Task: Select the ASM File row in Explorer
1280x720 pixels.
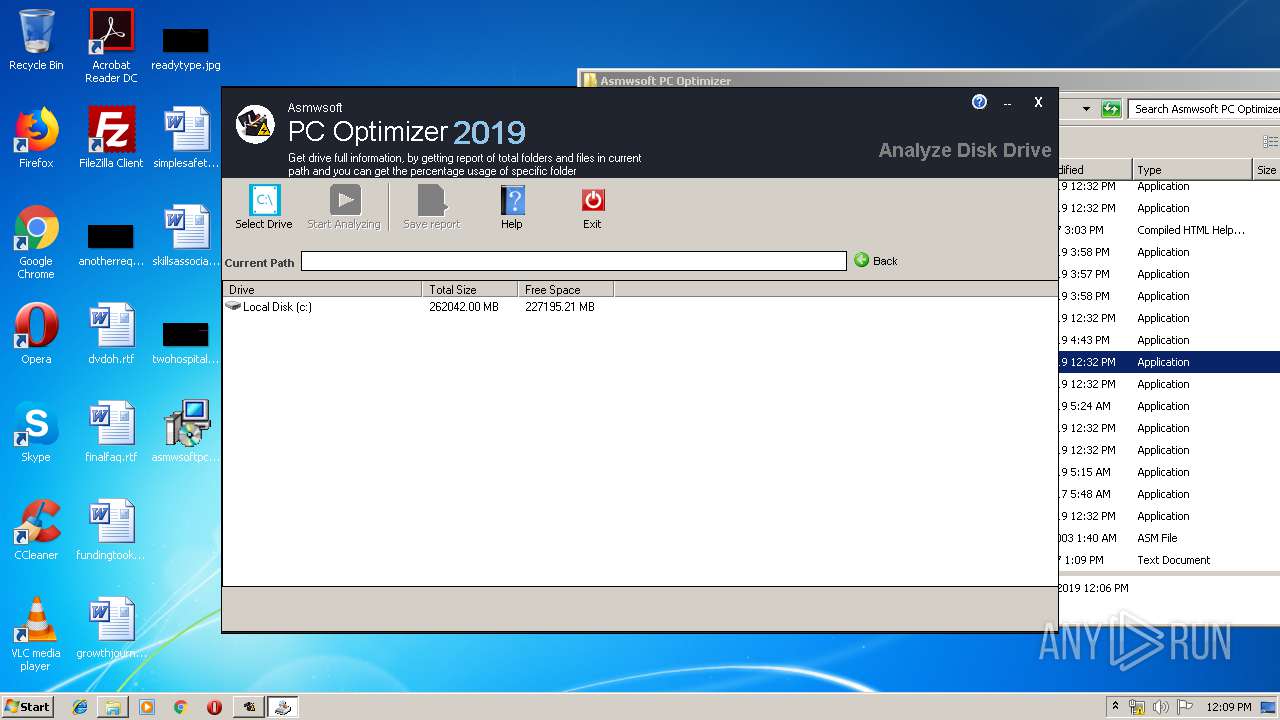Action: pos(1169,538)
